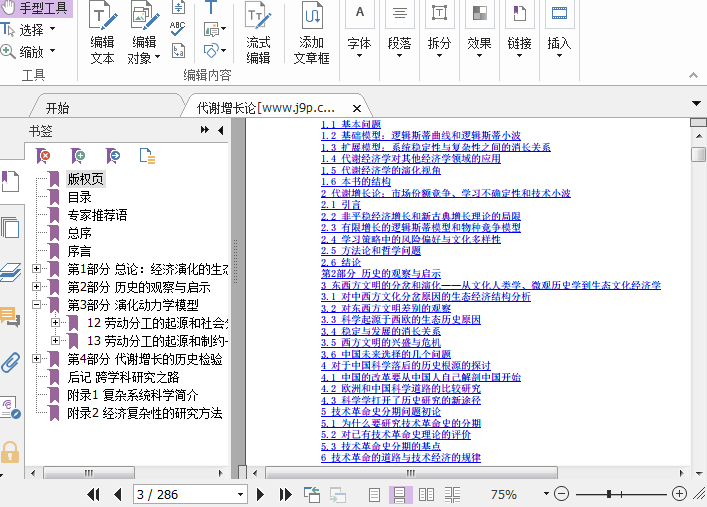Click the Security lock side panel icon
The image size is (707, 507).
(11, 451)
